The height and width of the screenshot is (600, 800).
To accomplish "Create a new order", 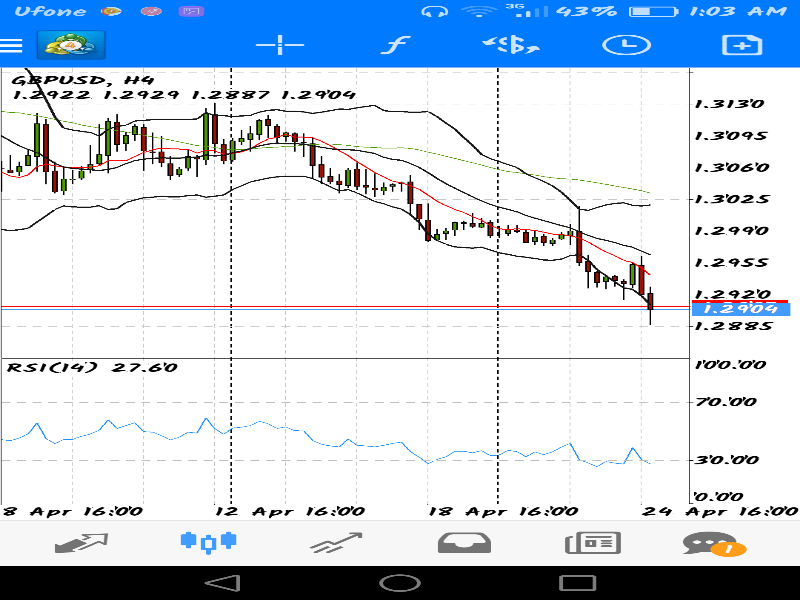I will [742, 45].
